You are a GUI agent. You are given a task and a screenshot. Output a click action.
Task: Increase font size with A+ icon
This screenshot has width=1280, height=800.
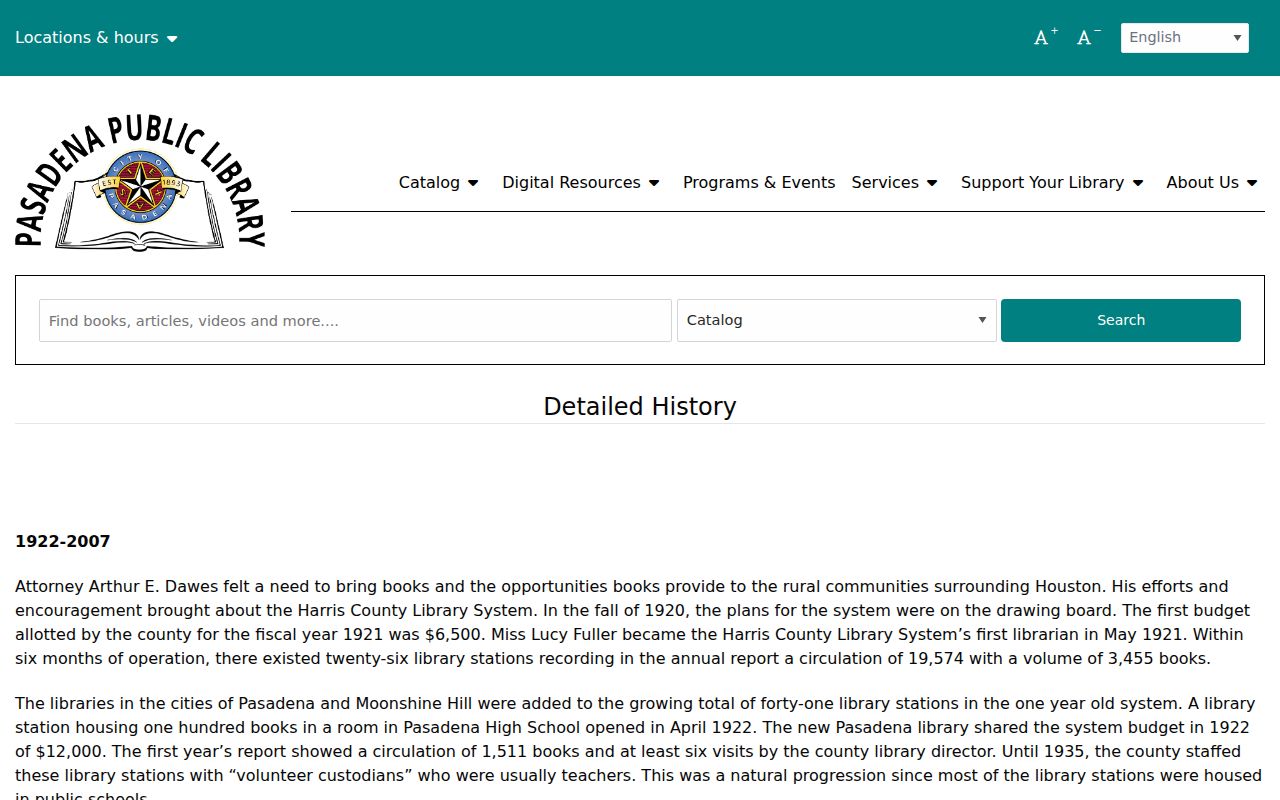1046,38
